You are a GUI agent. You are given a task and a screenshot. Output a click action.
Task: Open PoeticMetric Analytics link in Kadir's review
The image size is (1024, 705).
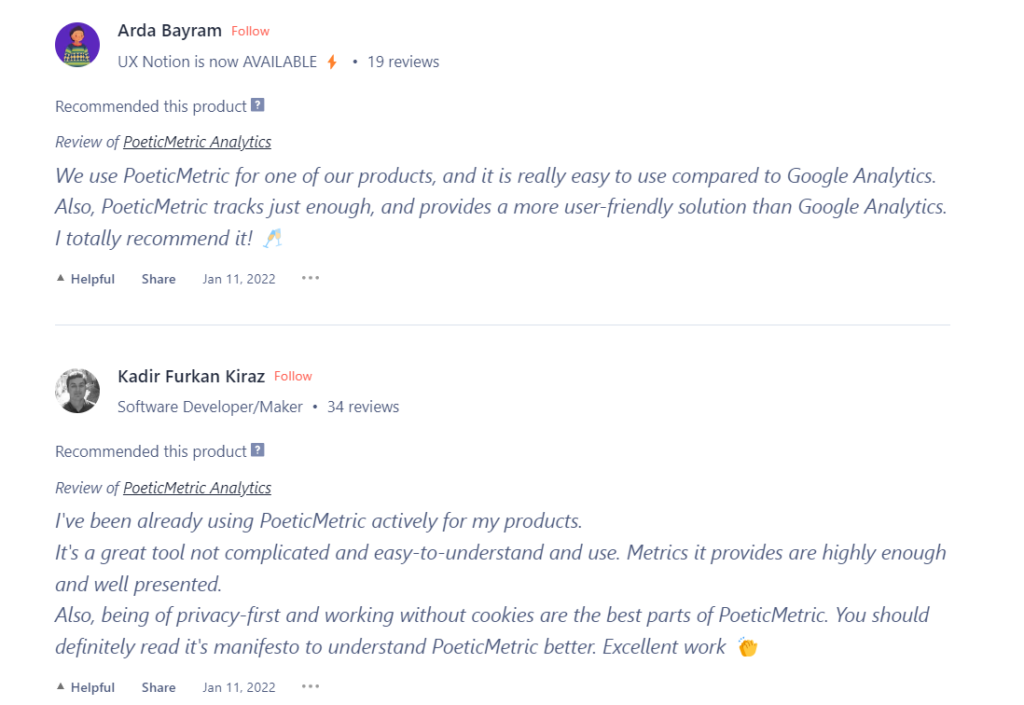pos(197,488)
